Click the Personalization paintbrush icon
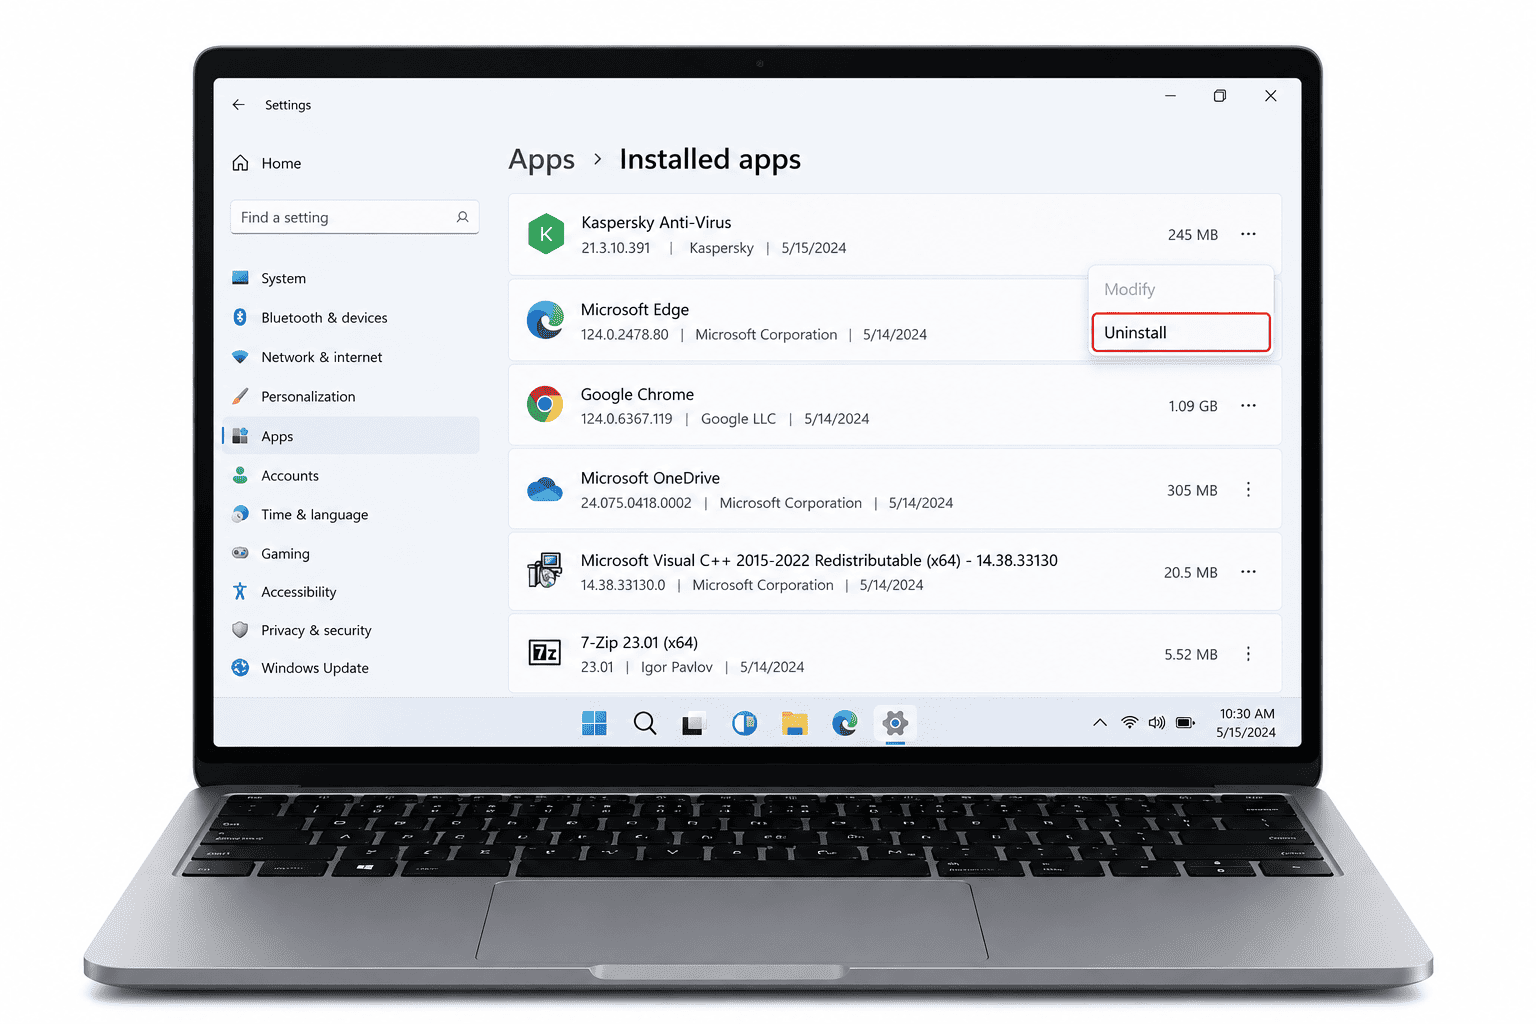Screen dimensions: 1536x1024 240,396
